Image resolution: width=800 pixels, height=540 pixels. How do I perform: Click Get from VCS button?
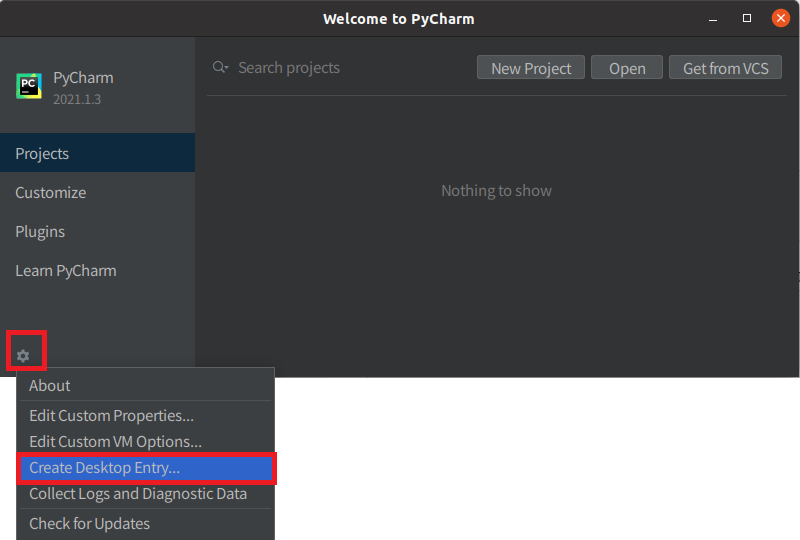click(x=725, y=68)
